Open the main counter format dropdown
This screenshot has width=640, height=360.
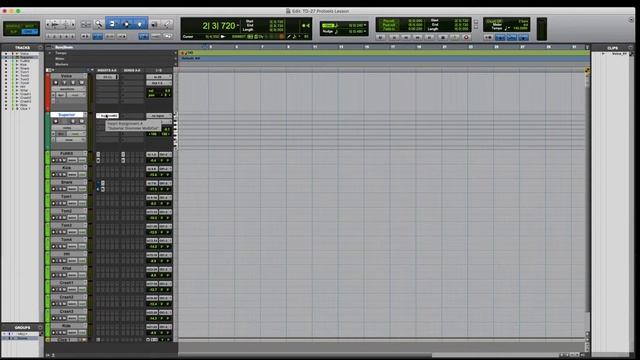point(238,26)
